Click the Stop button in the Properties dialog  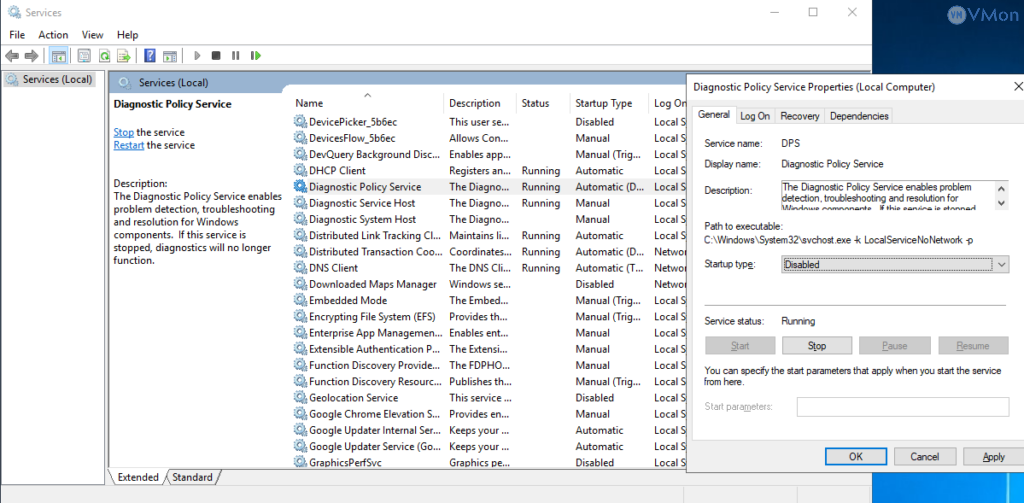(816, 346)
